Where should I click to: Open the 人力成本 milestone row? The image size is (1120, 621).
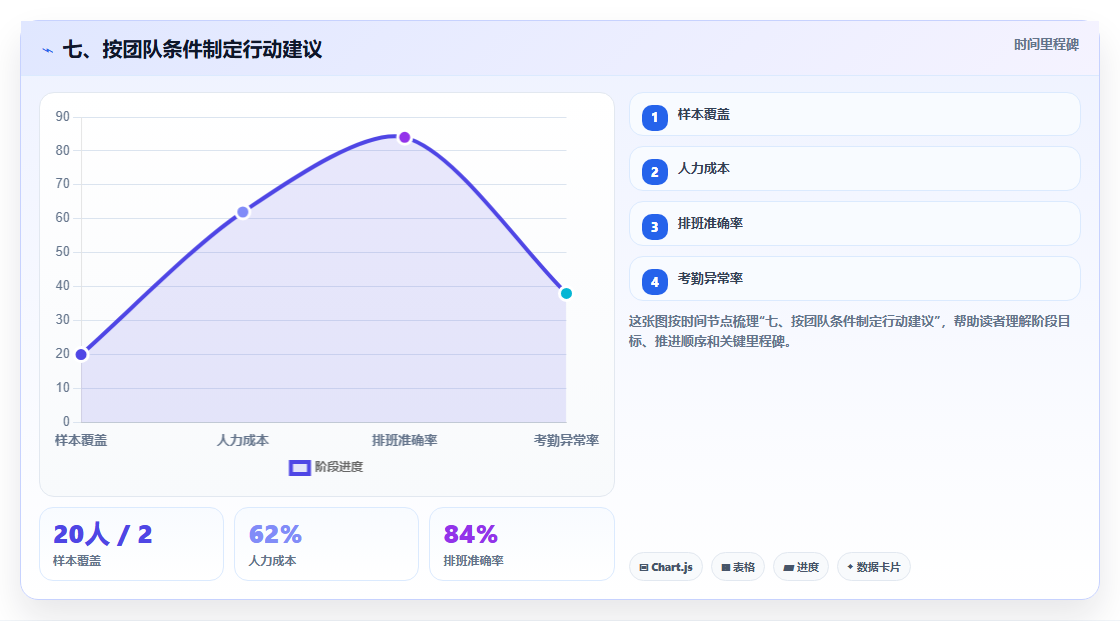pyautogui.click(x=854, y=169)
